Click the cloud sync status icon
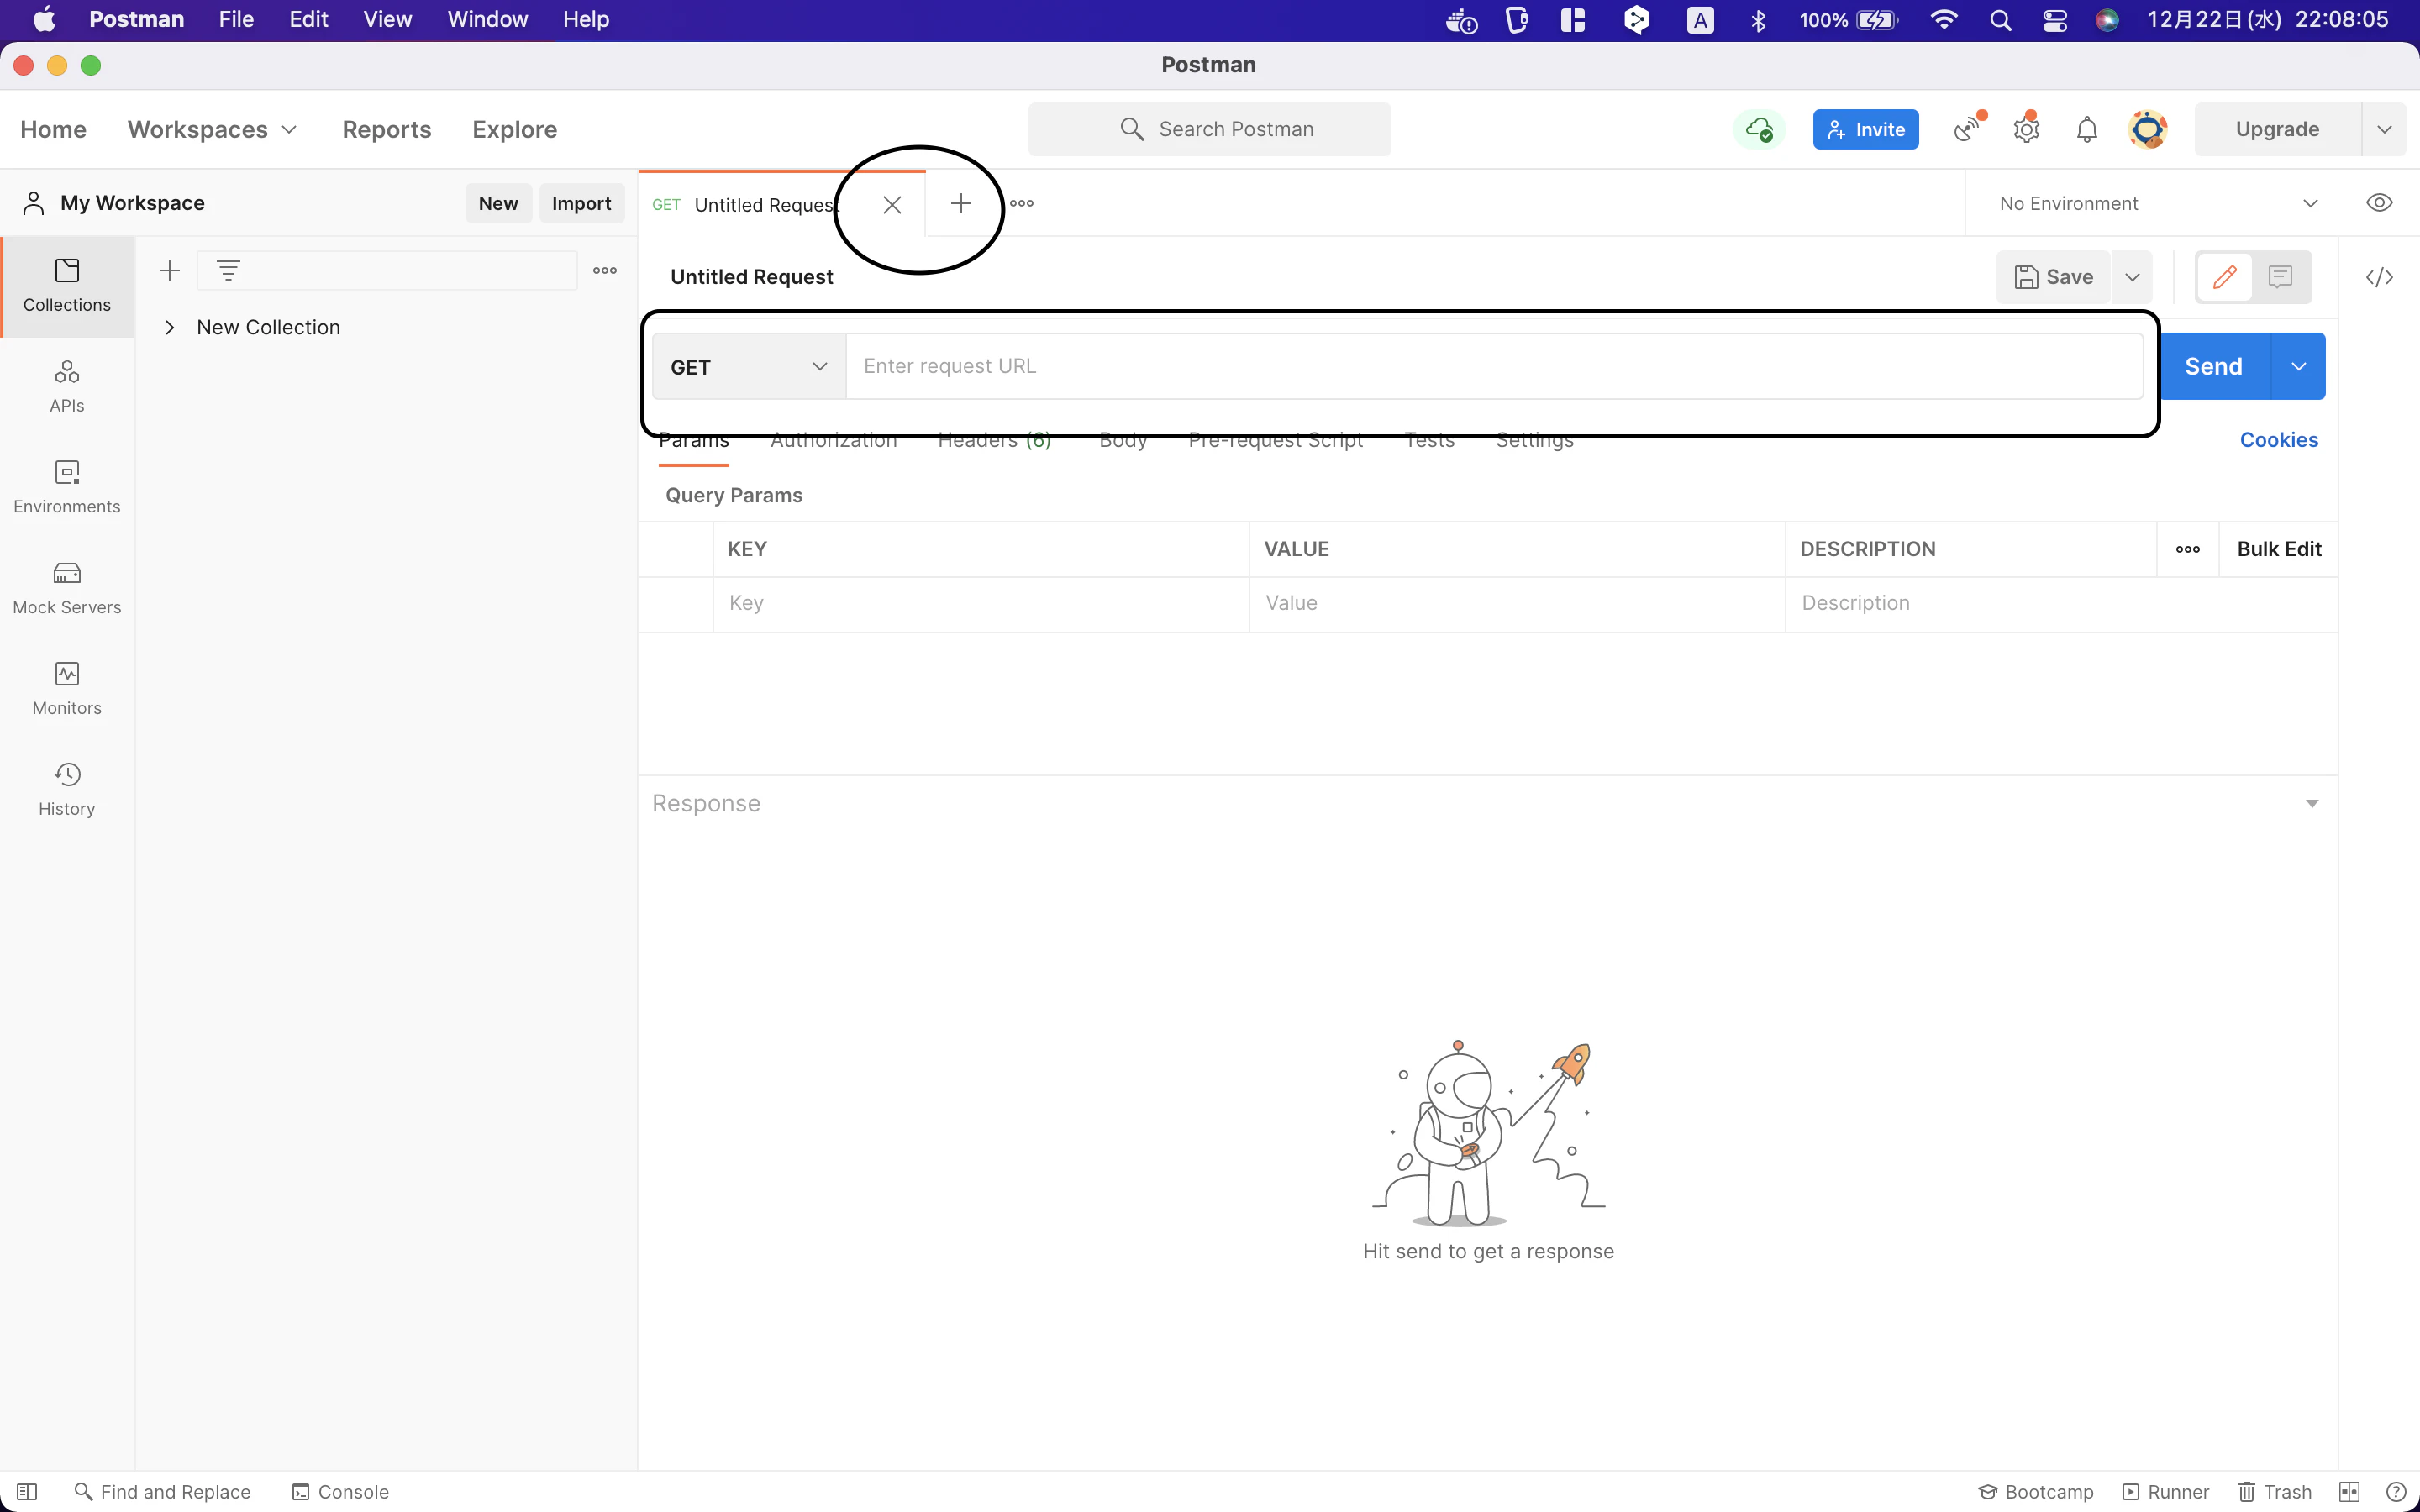Image resolution: width=2420 pixels, height=1512 pixels. click(x=1759, y=130)
